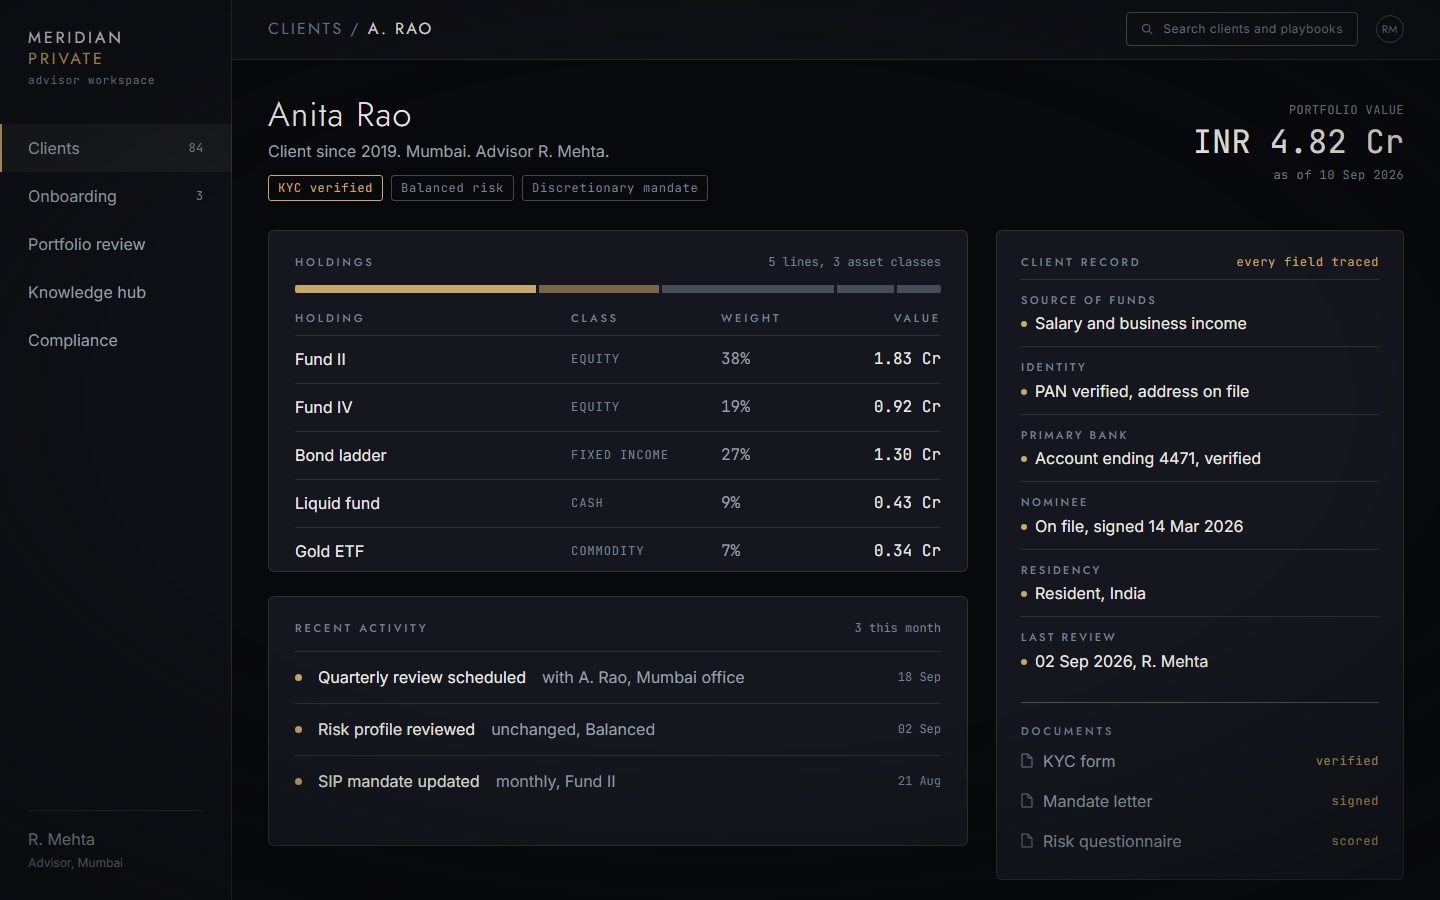Click the 'signed' document status
Screen dimensions: 1440x900
[1355, 801]
